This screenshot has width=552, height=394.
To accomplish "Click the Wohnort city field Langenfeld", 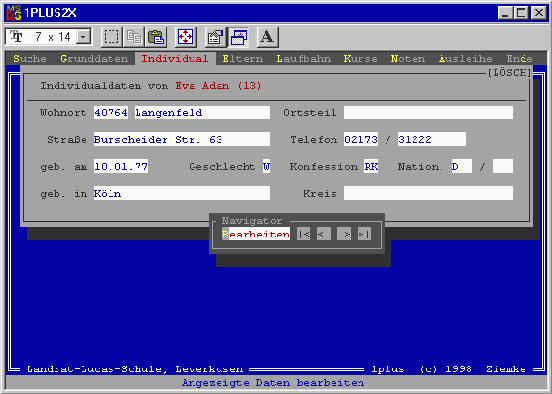I will (x=202, y=113).
